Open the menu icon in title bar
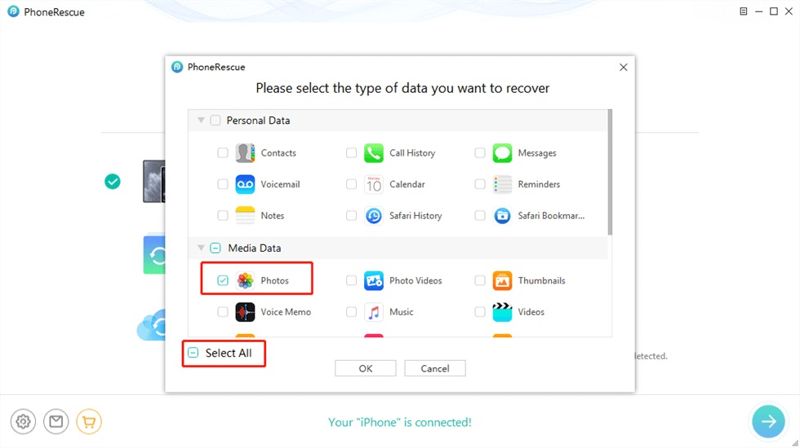This screenshot has height=448, width=800. (x=743, y=11)
